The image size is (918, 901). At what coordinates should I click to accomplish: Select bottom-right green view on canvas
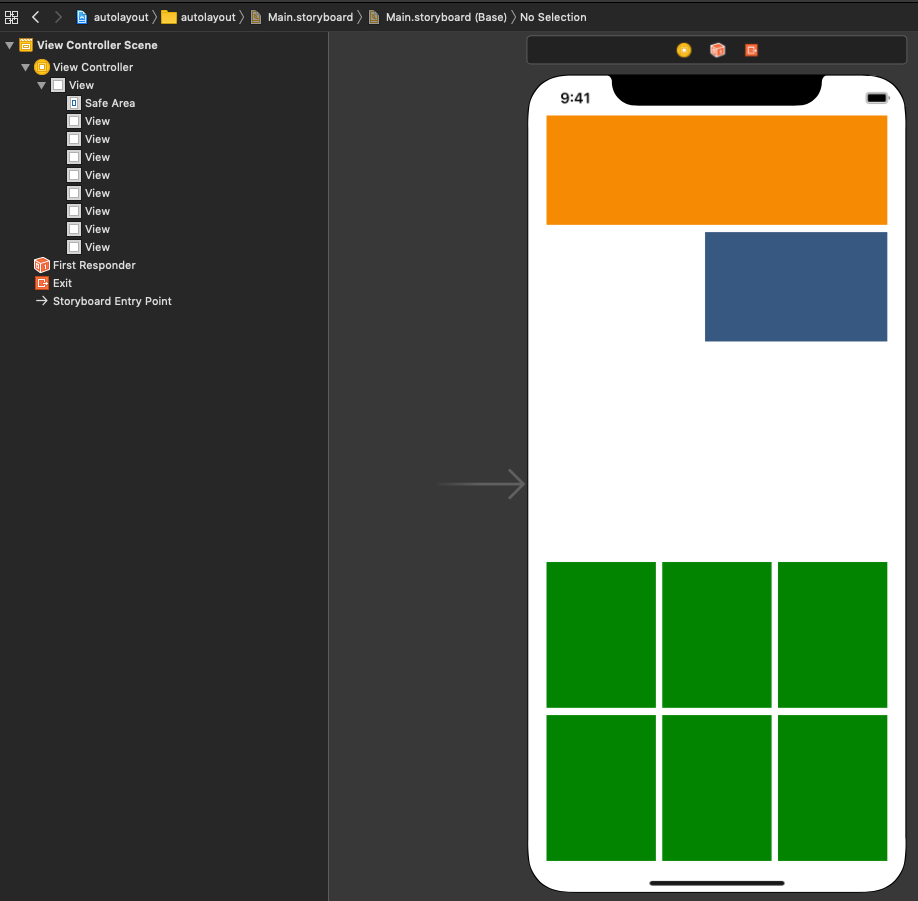833,788
